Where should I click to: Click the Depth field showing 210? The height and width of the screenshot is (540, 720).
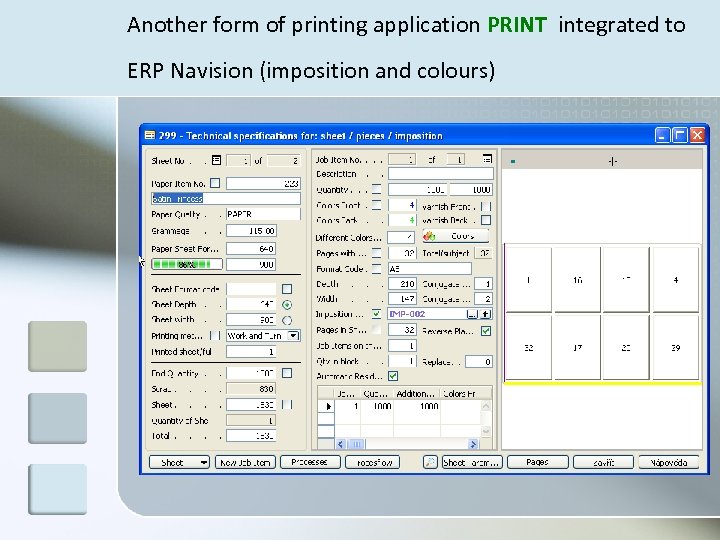click(x=402, y=284)
